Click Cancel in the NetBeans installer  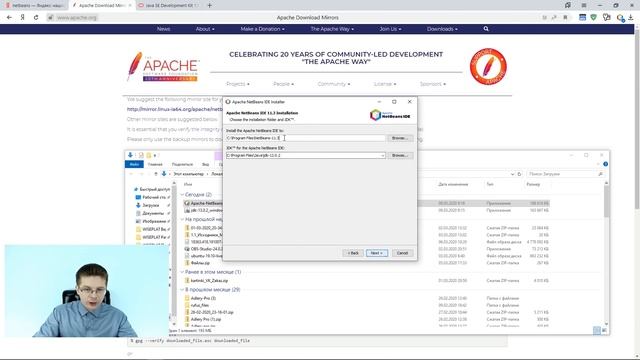point(402,253)
